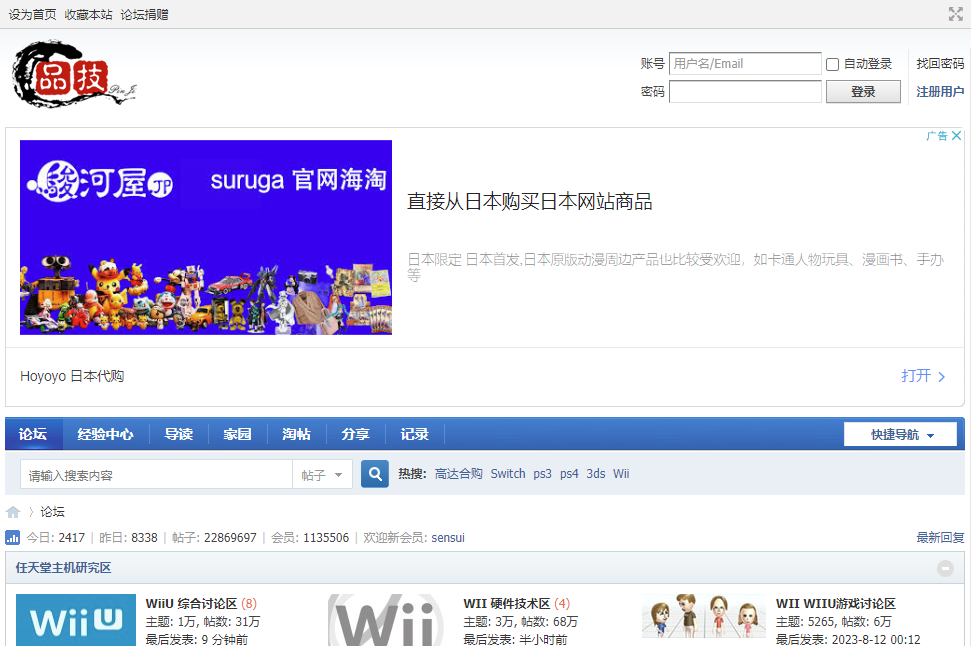Open the Wii logo forum thumbnail
The width and height of the screenshot is (971, 646).
(x=386, y=620)
